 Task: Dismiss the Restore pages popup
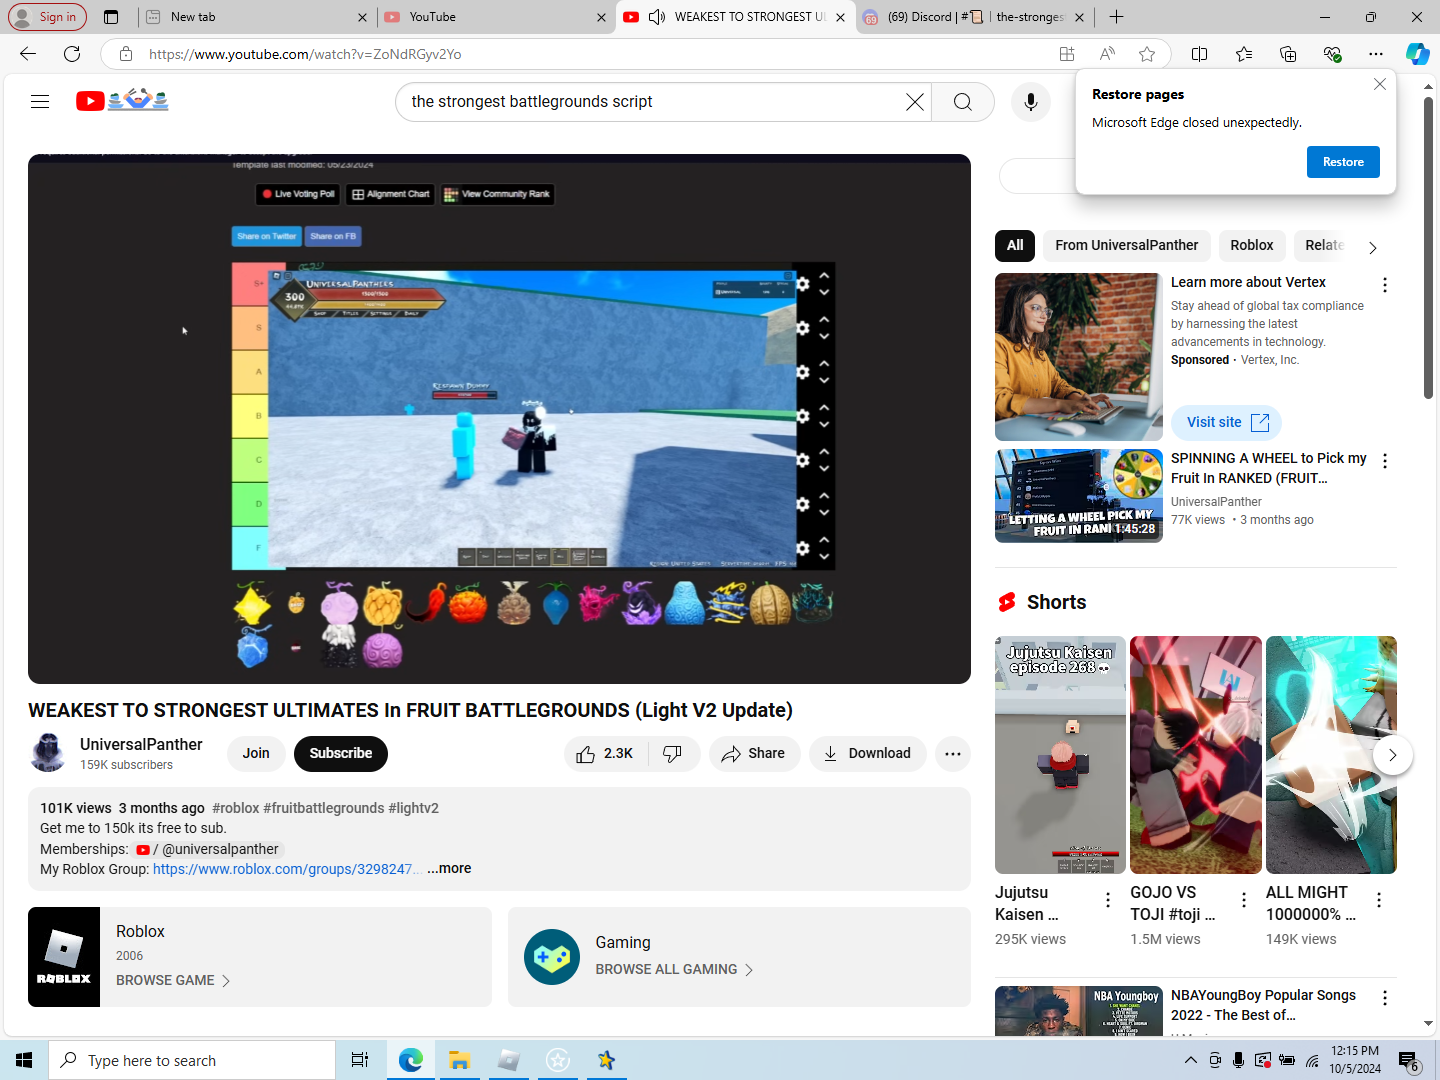tap(1379, 84)
